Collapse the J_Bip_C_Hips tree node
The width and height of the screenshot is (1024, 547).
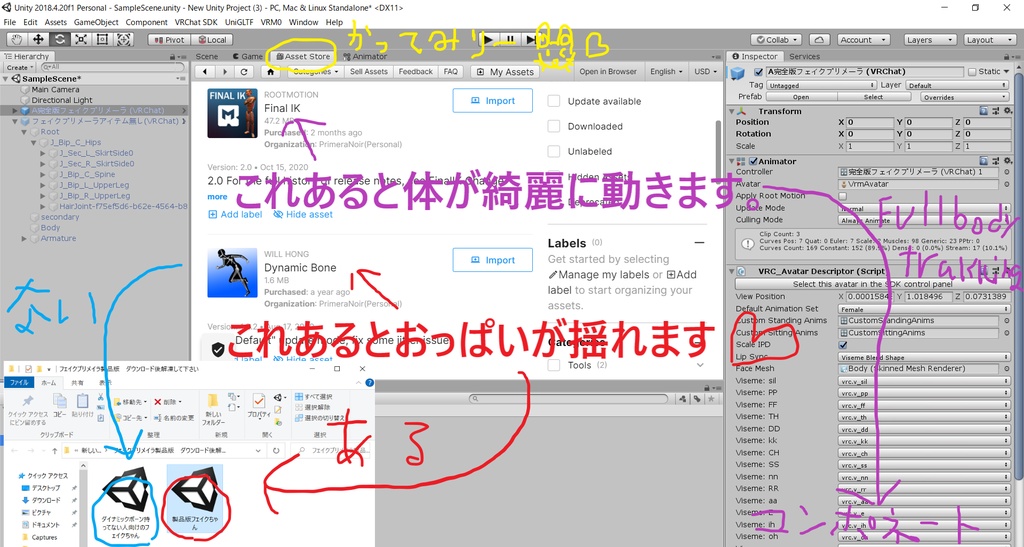tap(33, 142)
